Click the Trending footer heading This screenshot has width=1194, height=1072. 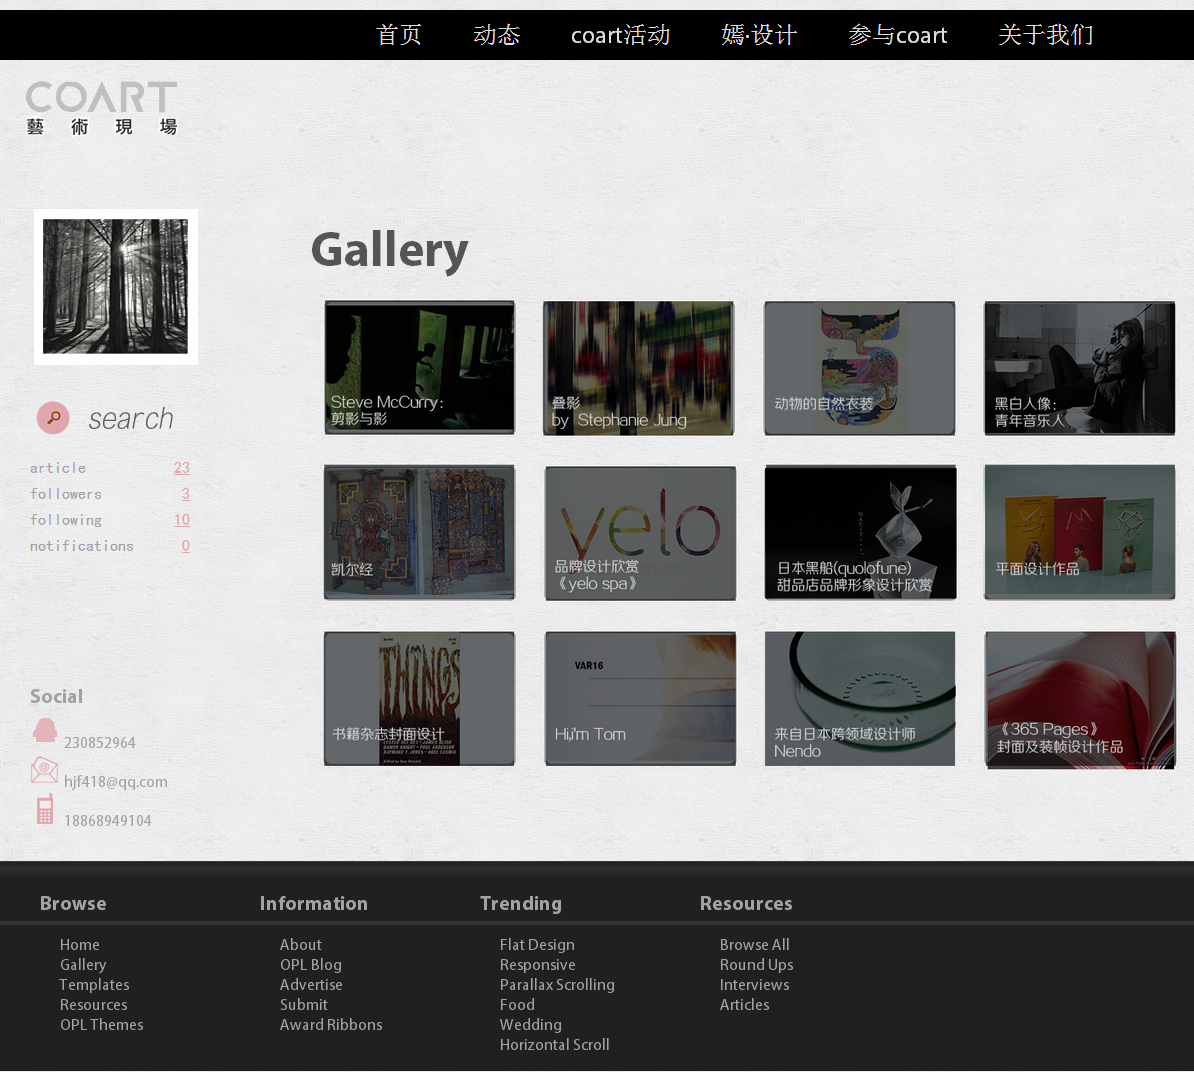[521, 903]
